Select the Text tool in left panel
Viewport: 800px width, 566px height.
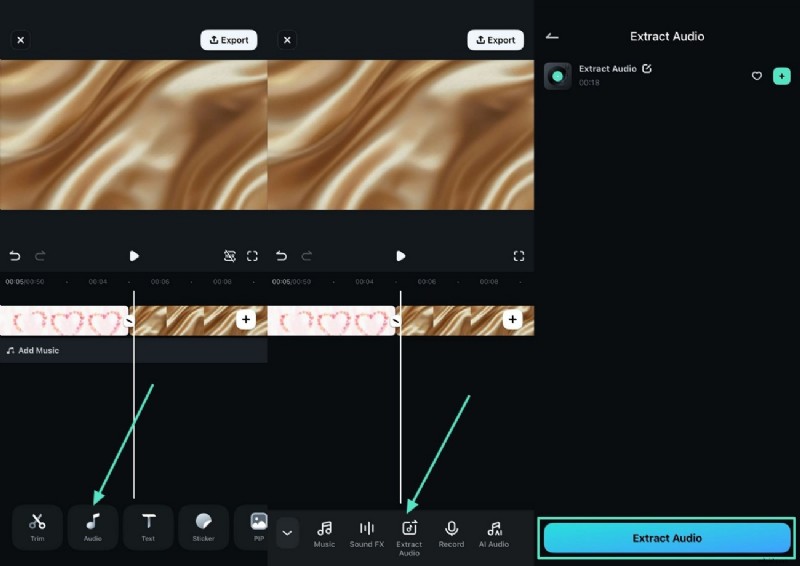click(x=148, y=527)
